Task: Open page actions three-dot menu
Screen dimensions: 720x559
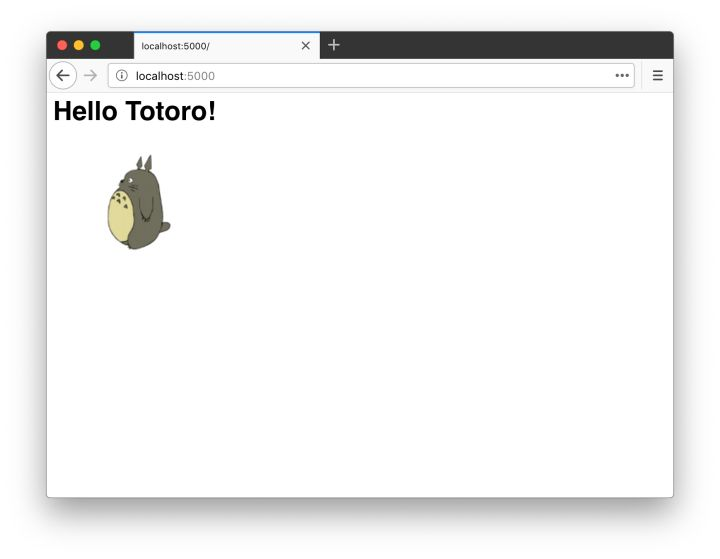Action: click(622, 76)
